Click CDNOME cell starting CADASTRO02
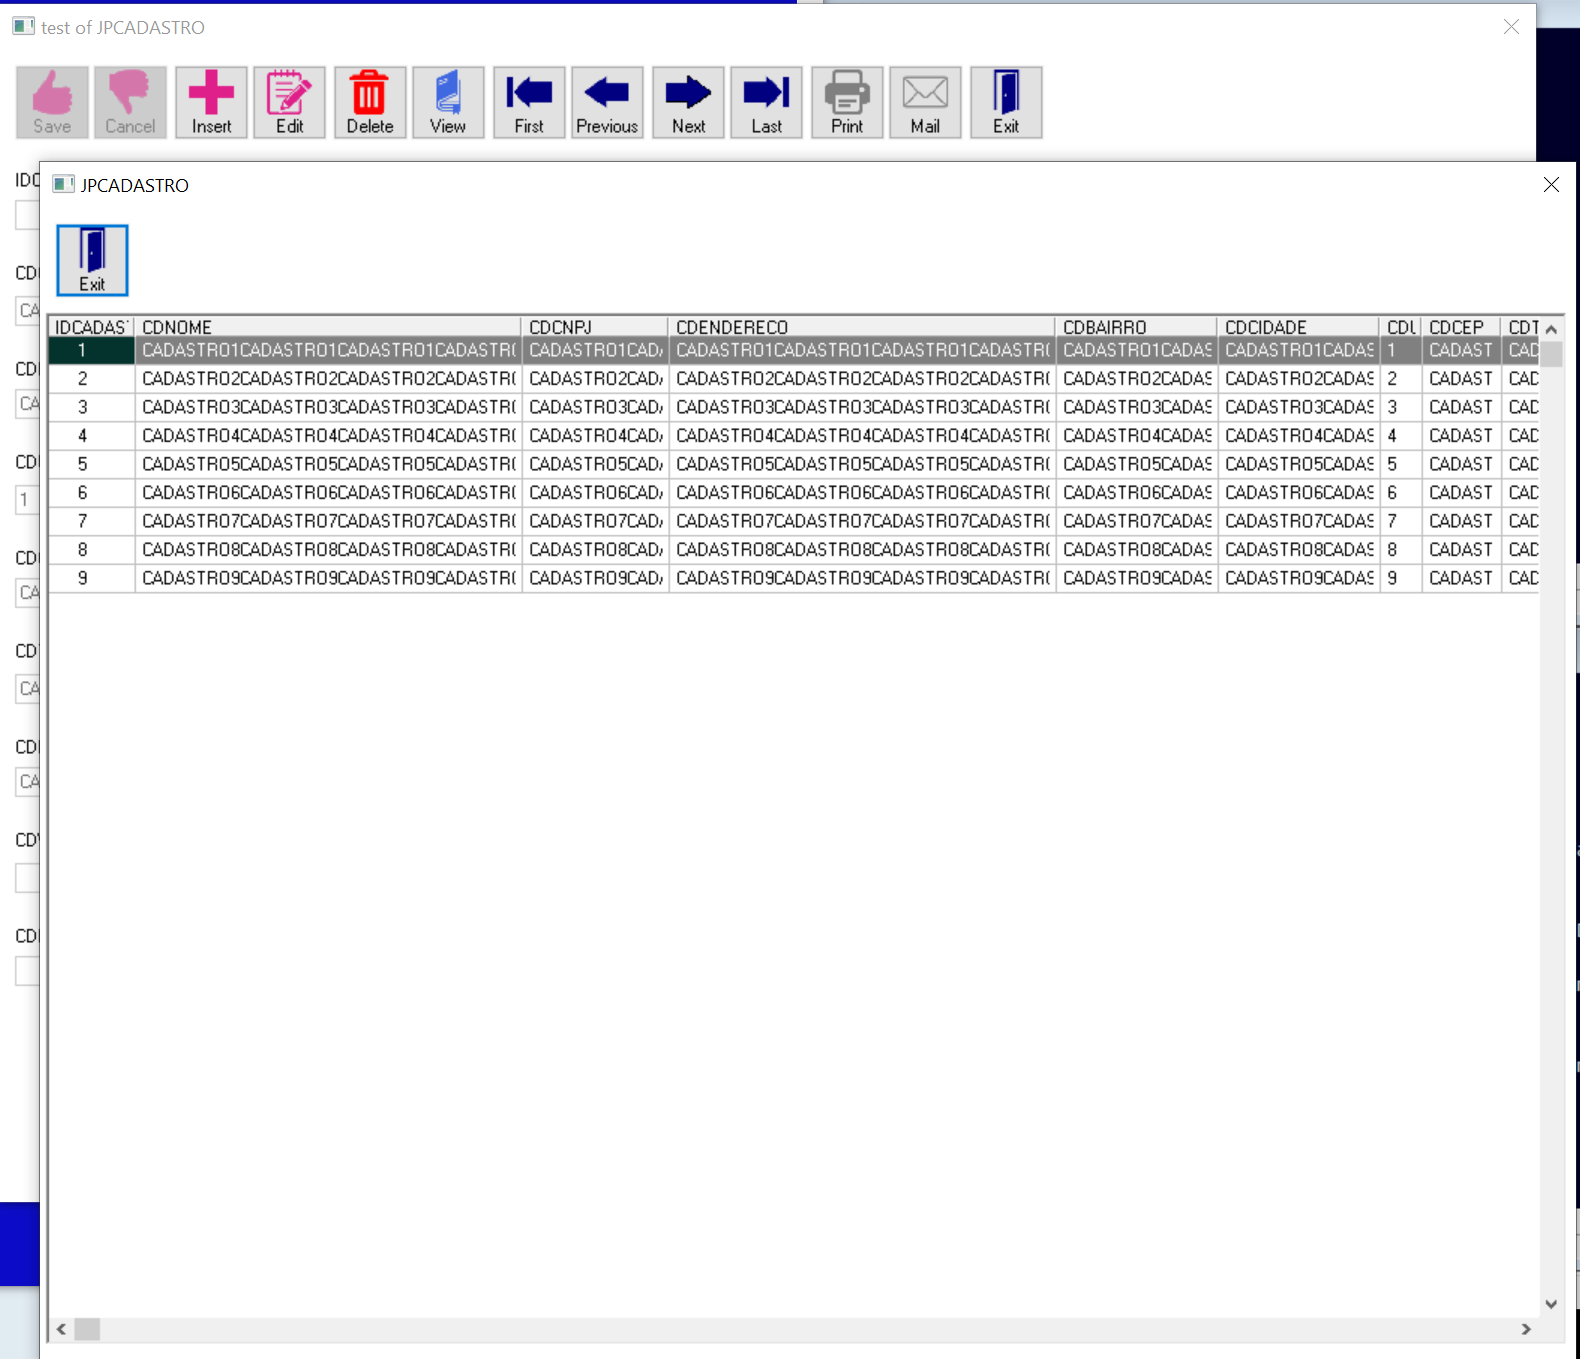The width and height of the screenshot is (1580, 1359). tap(328, 379)
